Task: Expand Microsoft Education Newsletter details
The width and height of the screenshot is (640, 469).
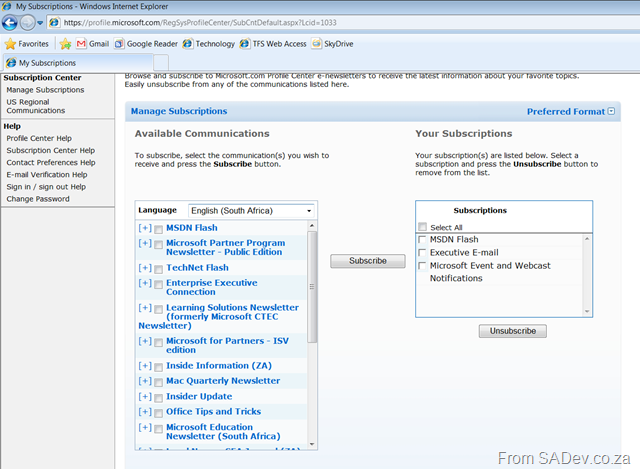Action: point(145,427)
